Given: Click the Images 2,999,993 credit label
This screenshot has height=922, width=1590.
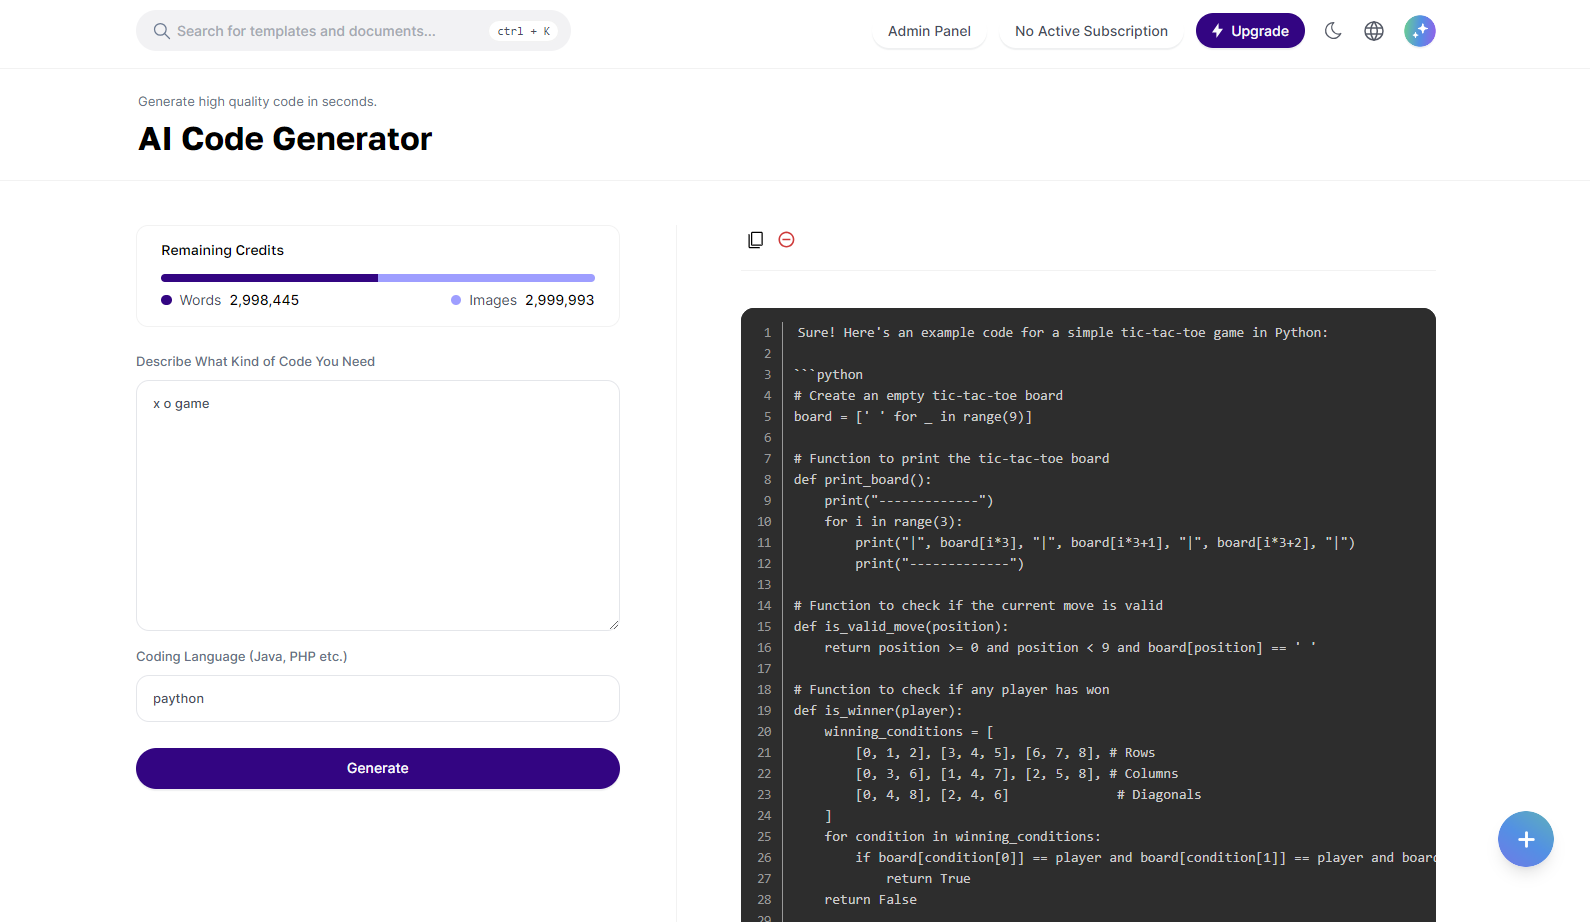Looking at the screenshot, I should tap(522, 300).
